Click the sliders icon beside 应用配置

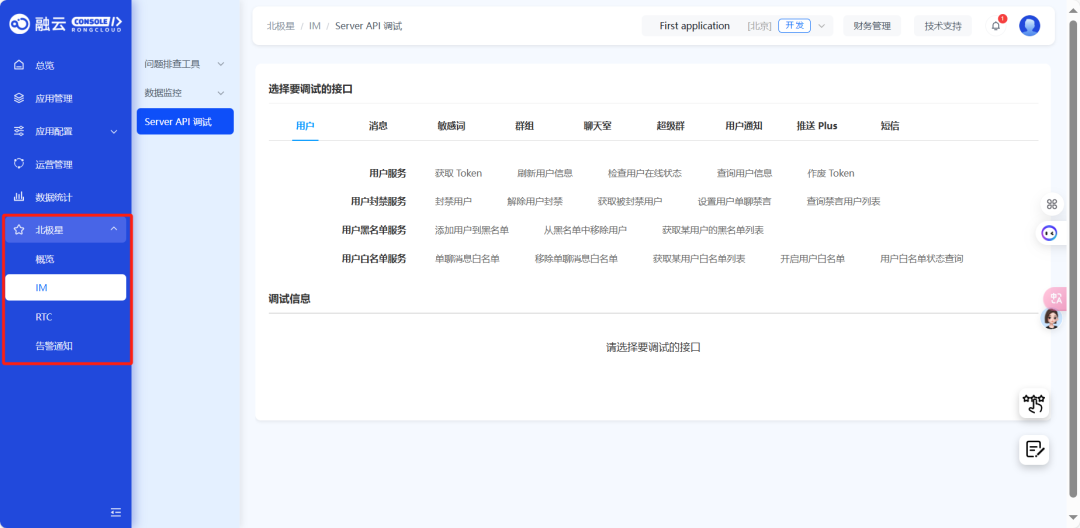[19, 131]
